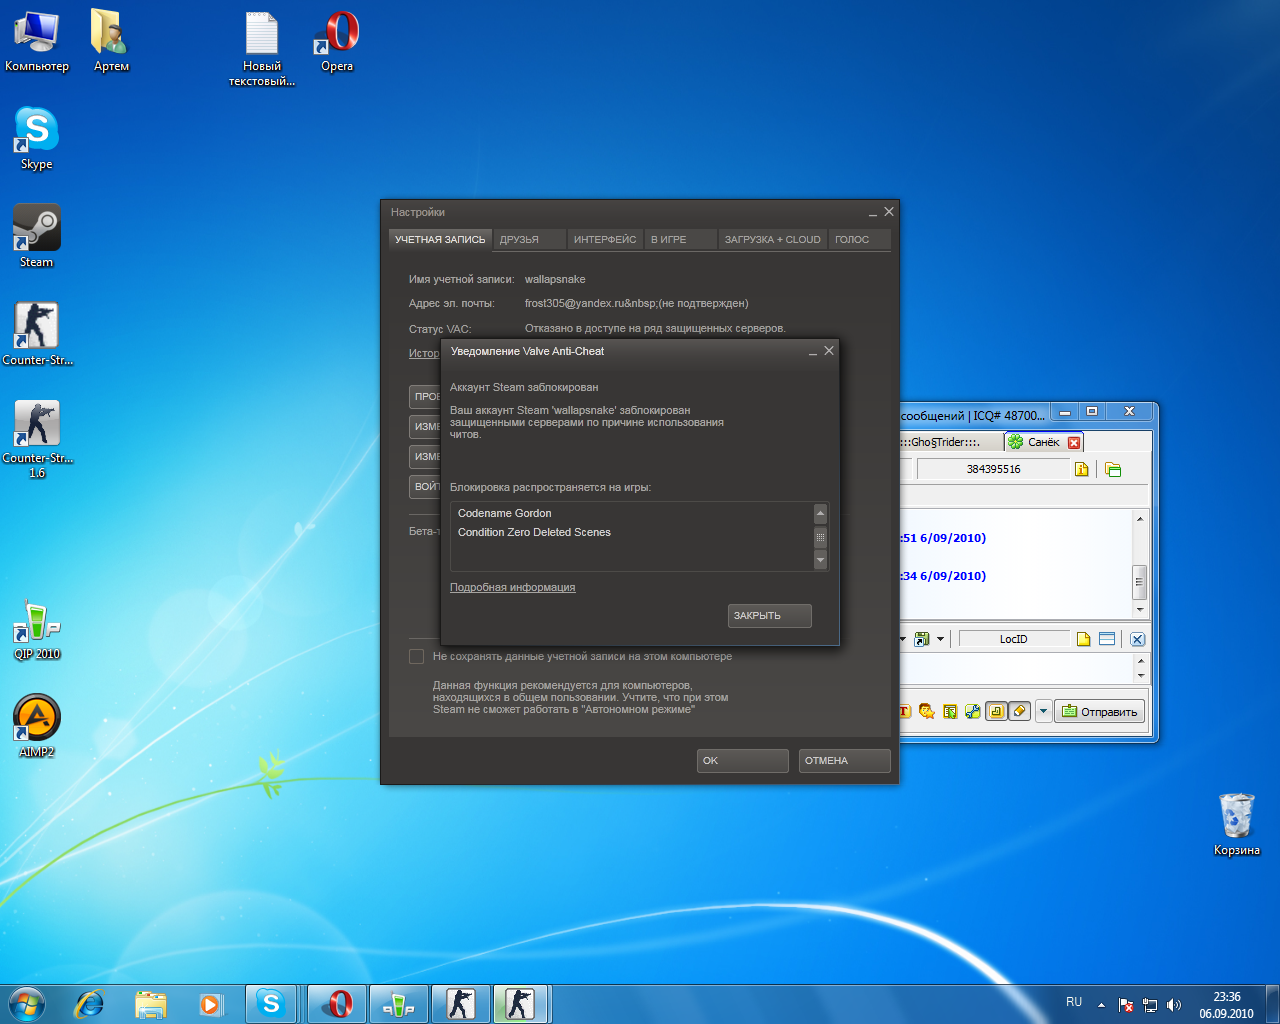This screenshot has height=1024, width=1280.
Task: Expand the hidden system tray icons arrow
Action: pos(1101,1005)
